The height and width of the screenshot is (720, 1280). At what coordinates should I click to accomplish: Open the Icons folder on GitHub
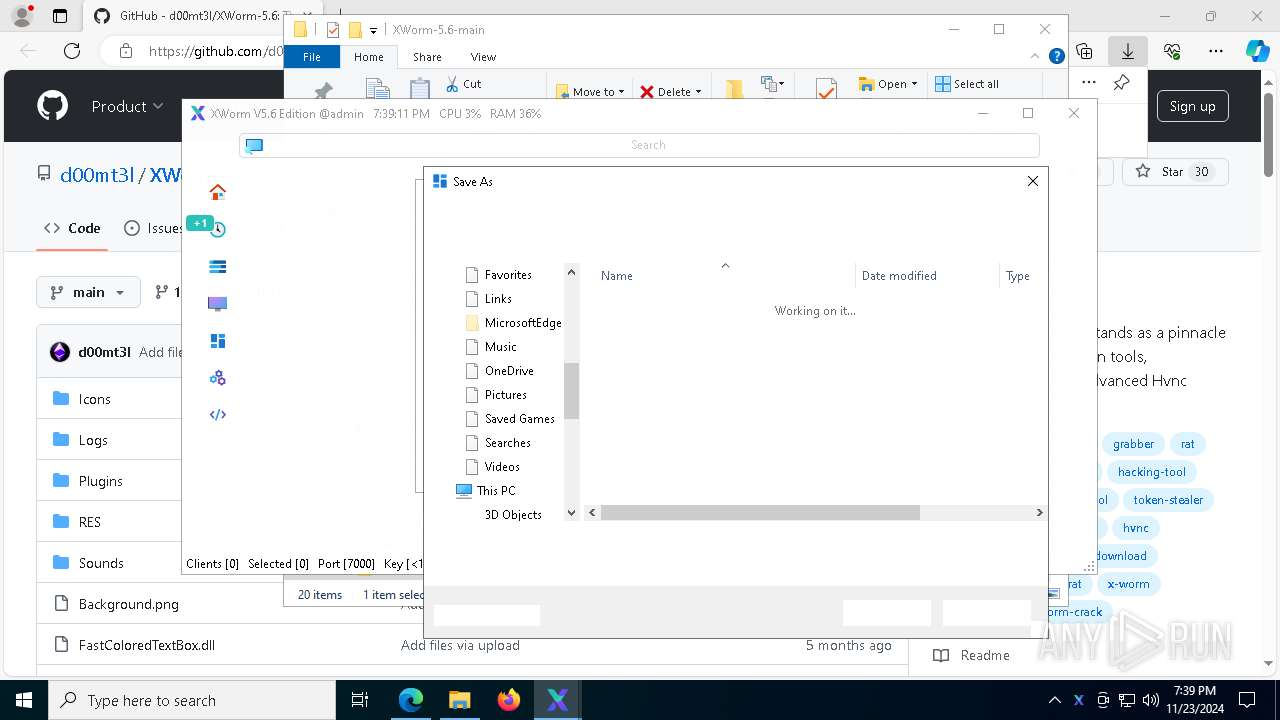tap(95, 399)
